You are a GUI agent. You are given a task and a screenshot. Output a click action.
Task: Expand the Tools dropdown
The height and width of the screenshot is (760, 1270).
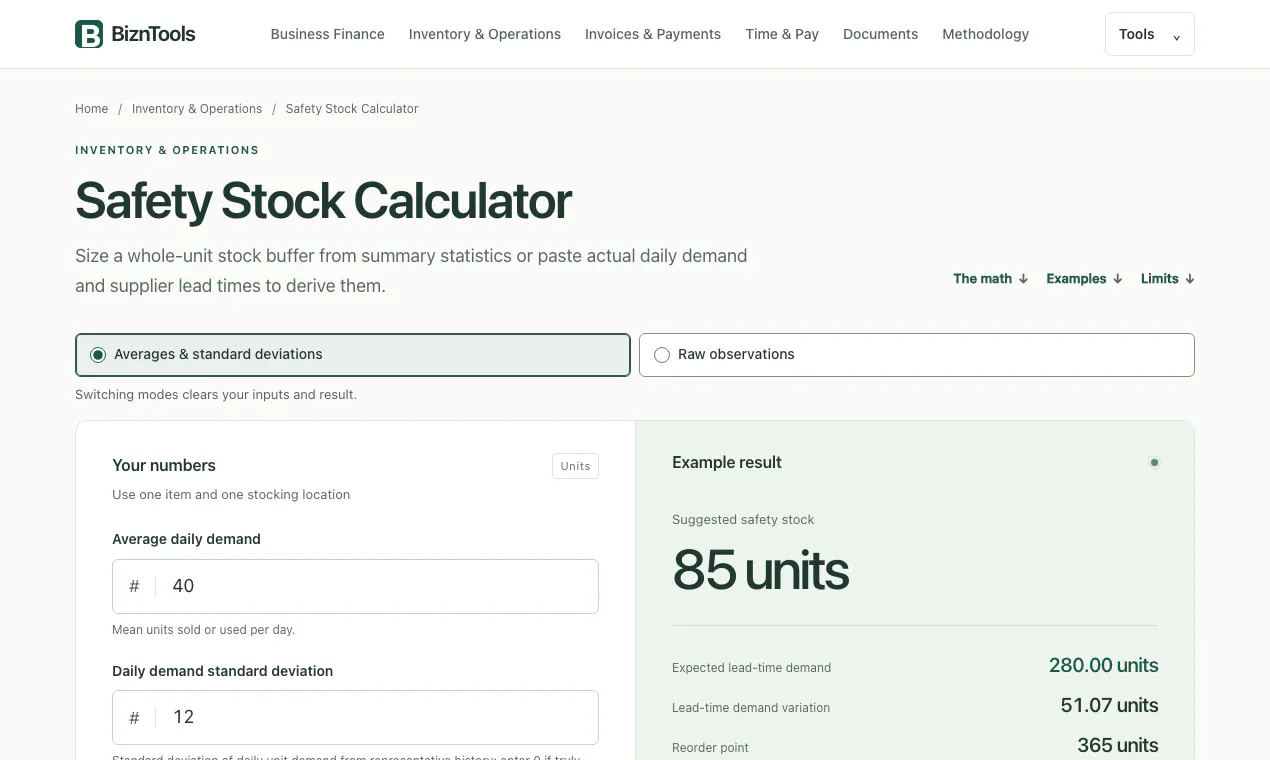tap(1149, 34)
